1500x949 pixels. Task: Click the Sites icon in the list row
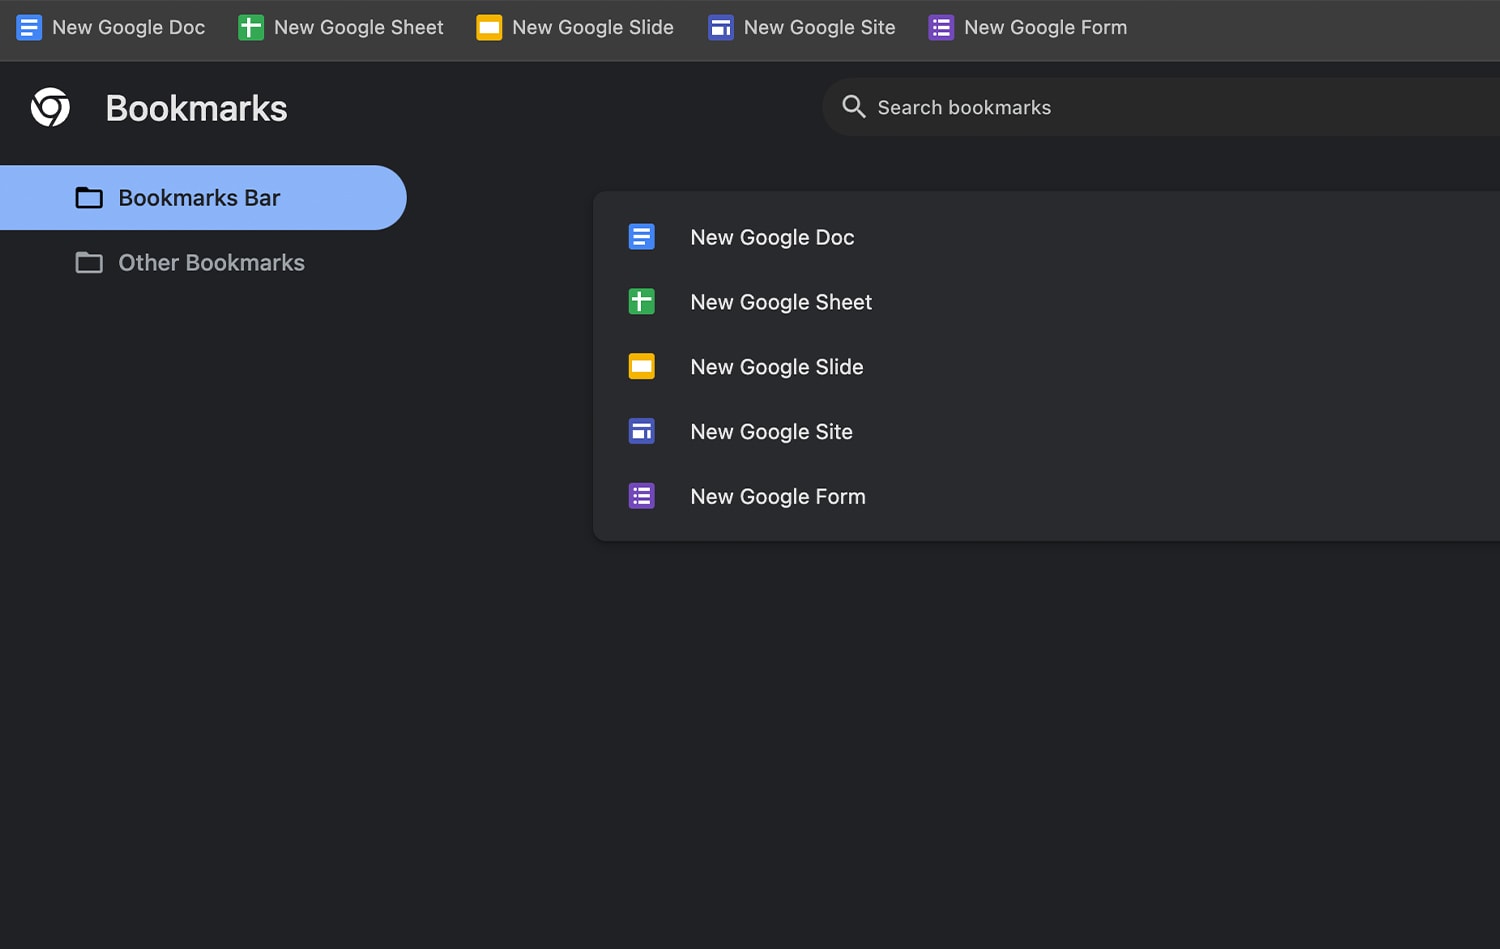642,431
